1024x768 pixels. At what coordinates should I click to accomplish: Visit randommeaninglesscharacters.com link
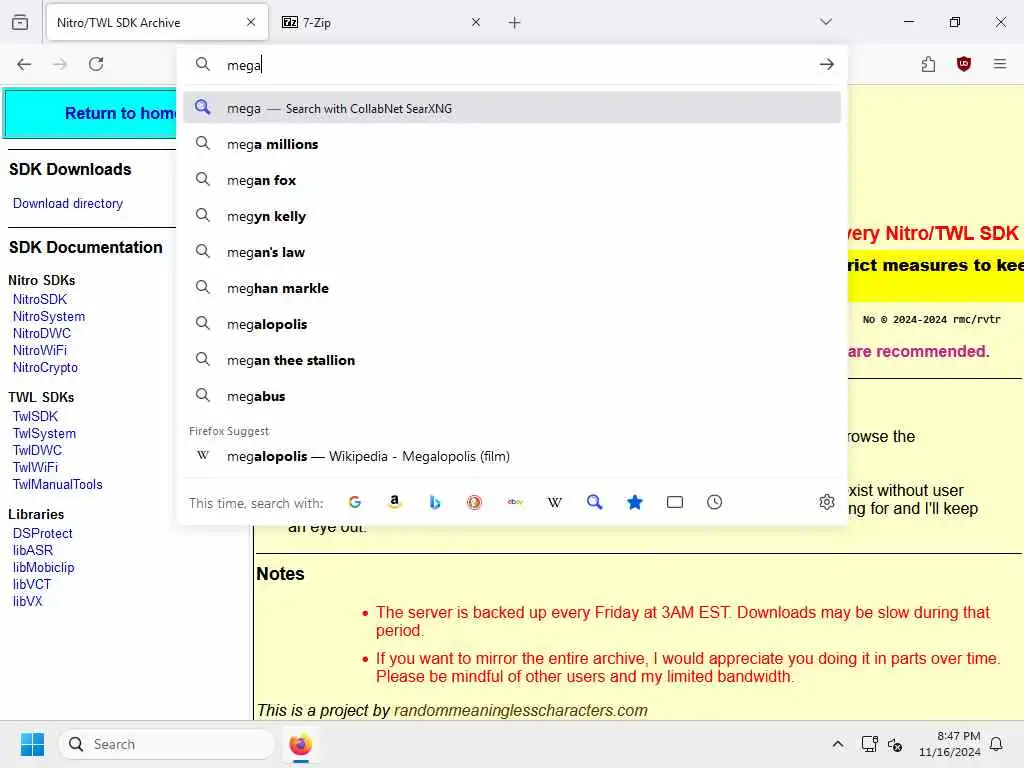(x=520, y=710)
